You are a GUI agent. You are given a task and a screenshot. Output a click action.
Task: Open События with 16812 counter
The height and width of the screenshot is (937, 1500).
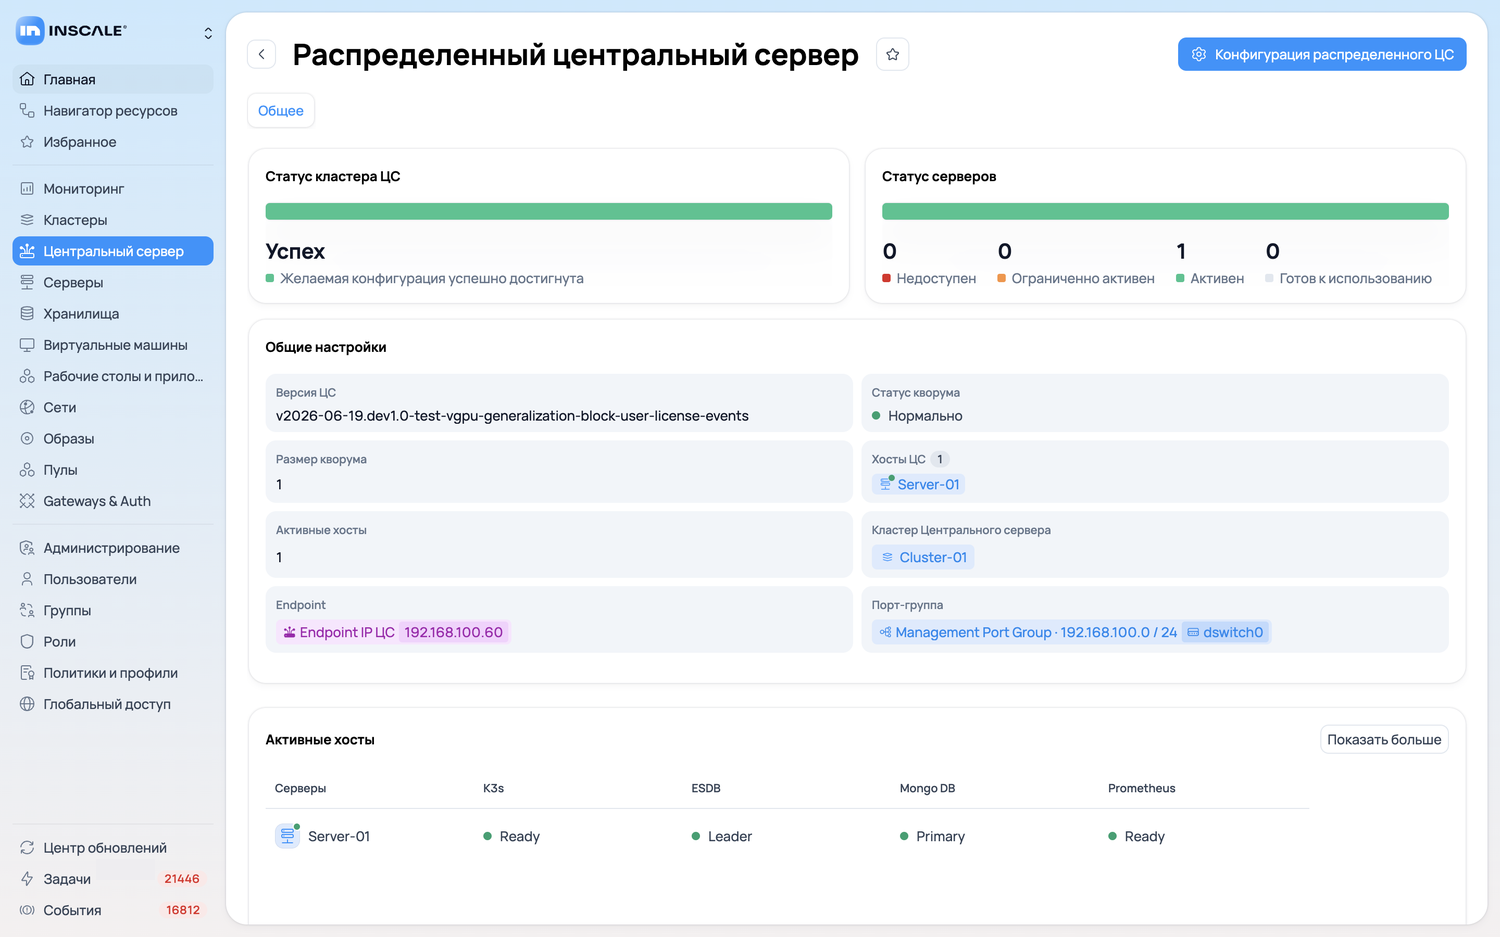pyautogui.click(x=113, y=910)
